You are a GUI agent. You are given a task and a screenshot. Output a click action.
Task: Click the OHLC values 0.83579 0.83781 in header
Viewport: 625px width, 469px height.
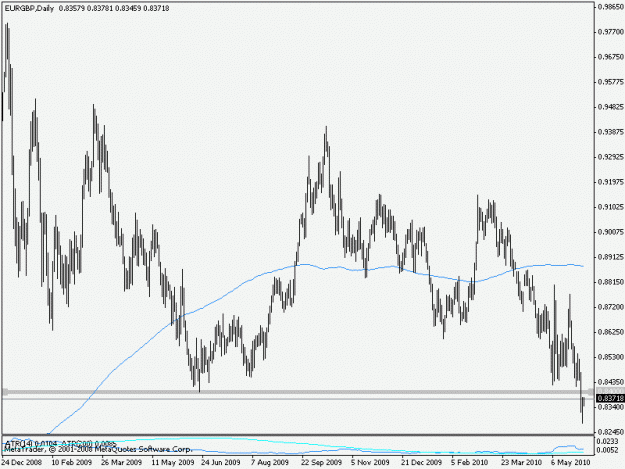coord(85,8)
